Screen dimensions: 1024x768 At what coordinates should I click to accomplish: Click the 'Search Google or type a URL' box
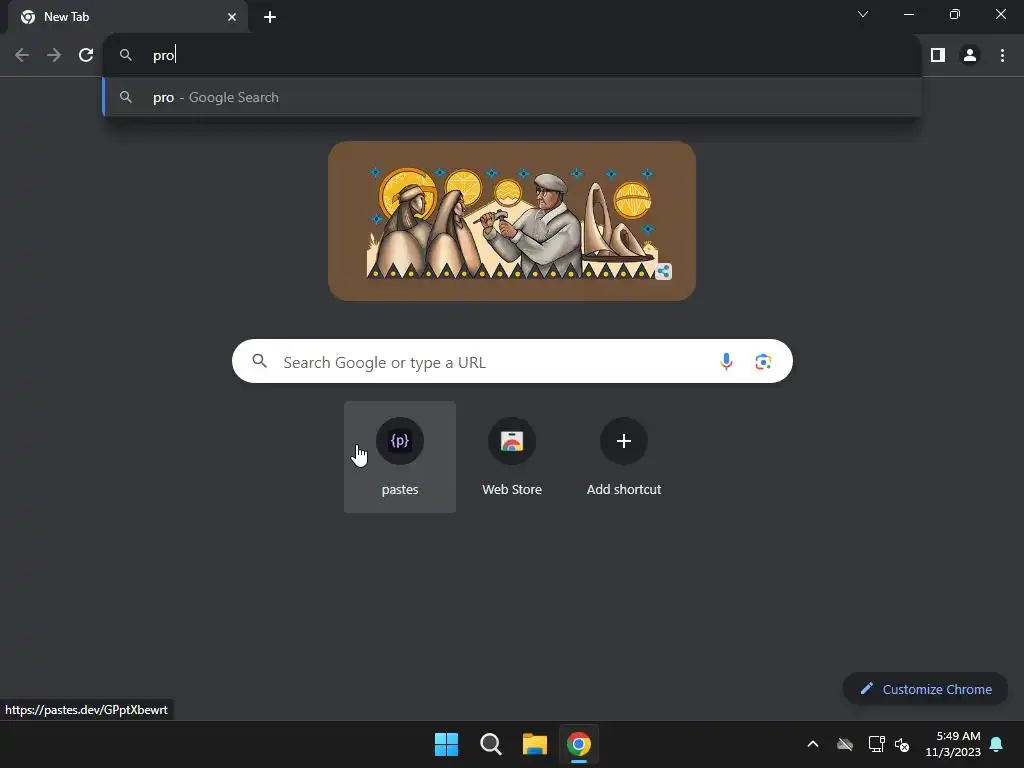(512, 361)
